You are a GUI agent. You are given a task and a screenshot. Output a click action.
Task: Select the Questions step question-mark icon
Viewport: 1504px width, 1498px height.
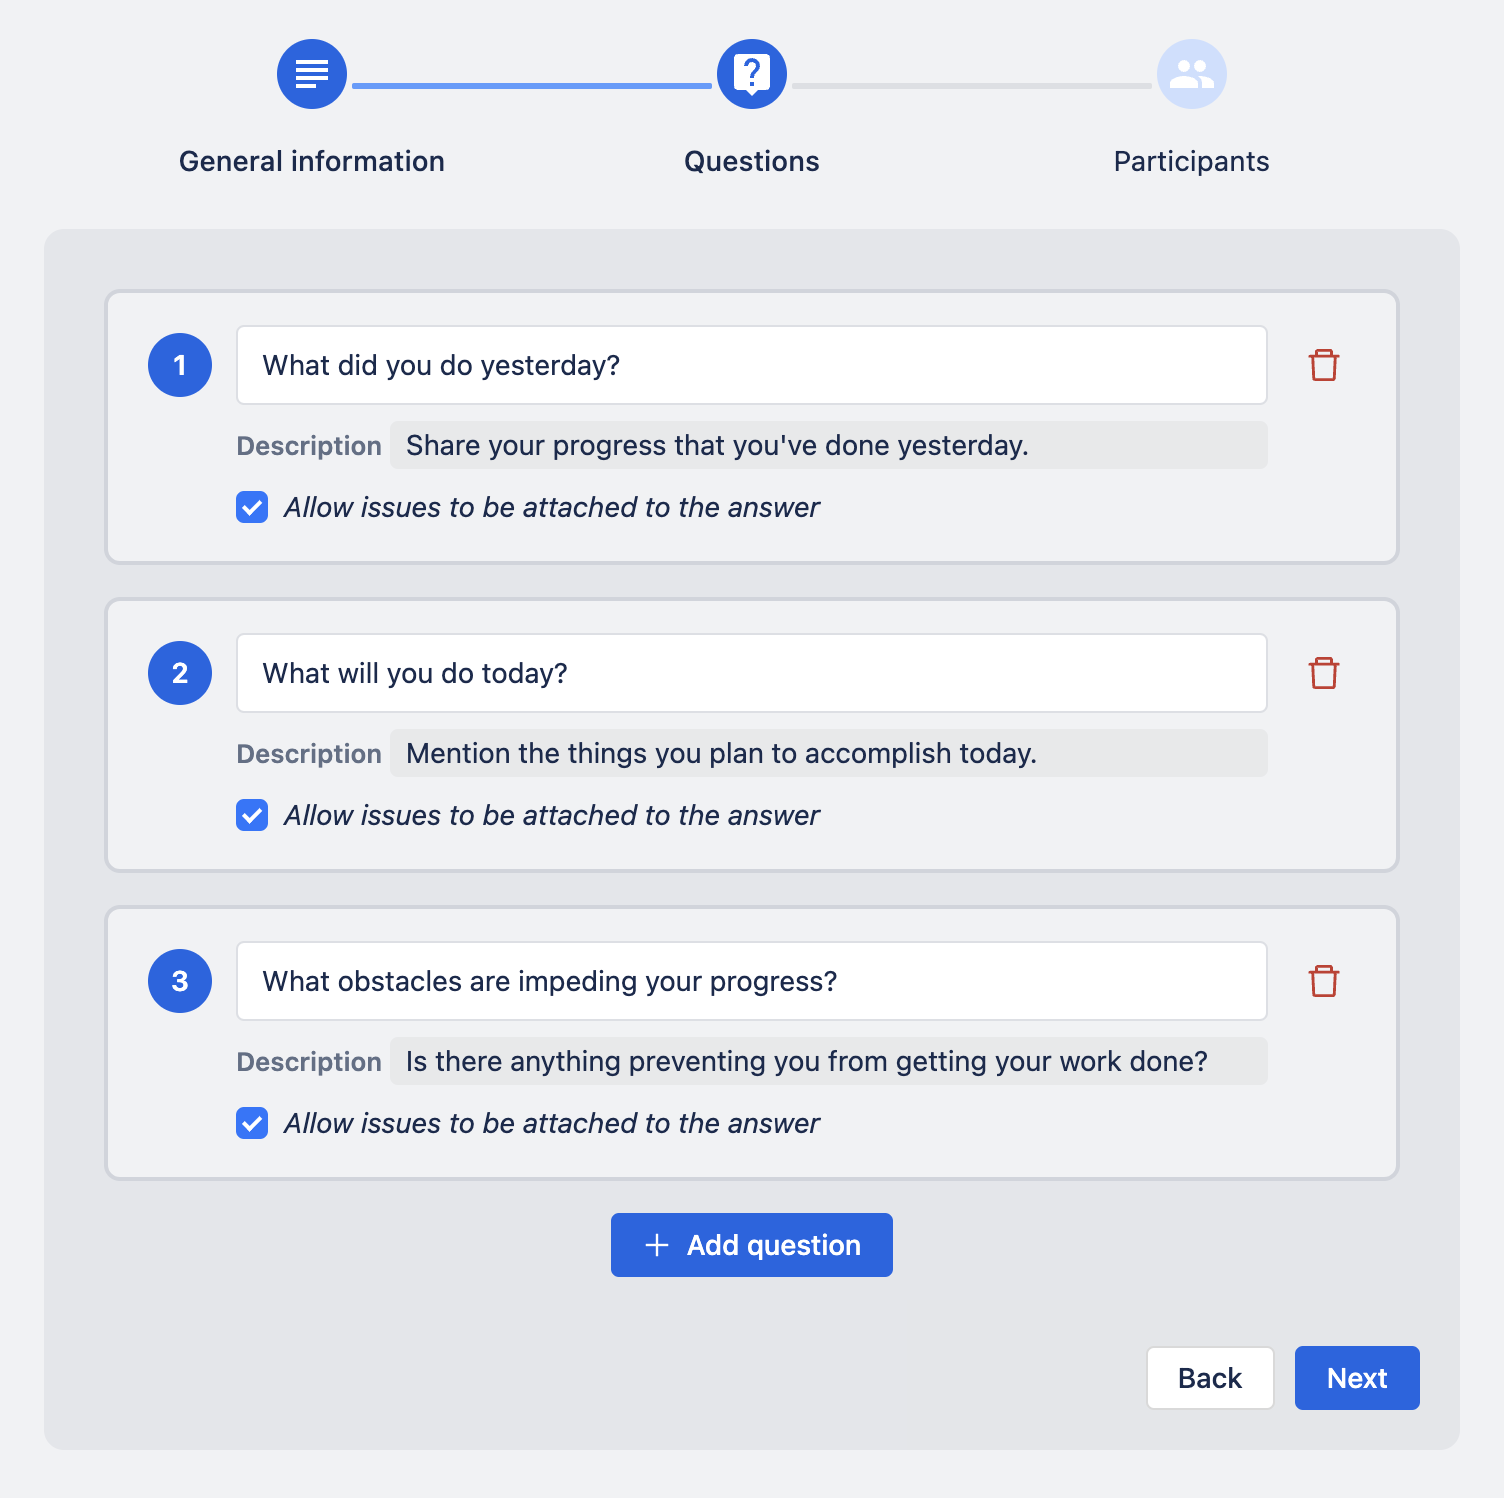(752, 74)
